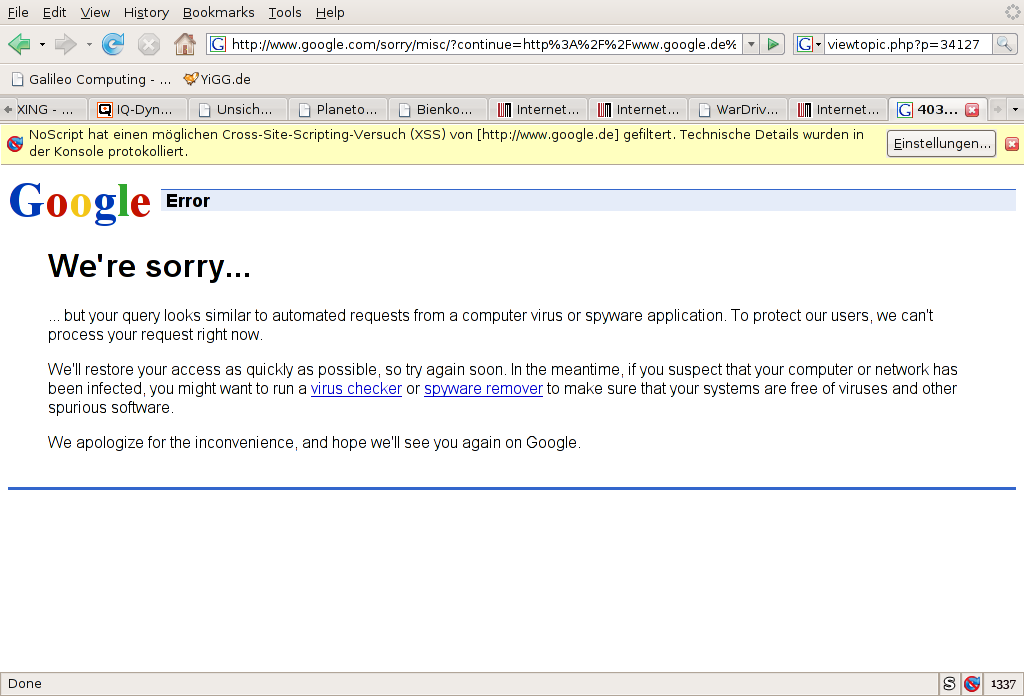Follow the virus checker link
The image size is (1024, 696).
click(x=356, y=388)
